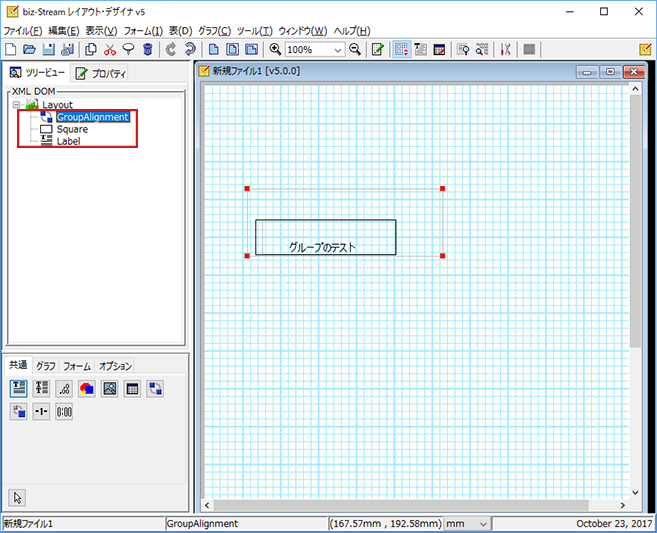
Task: Click the save all multiple-floppy icon
Action: click(x=67, y=49)
